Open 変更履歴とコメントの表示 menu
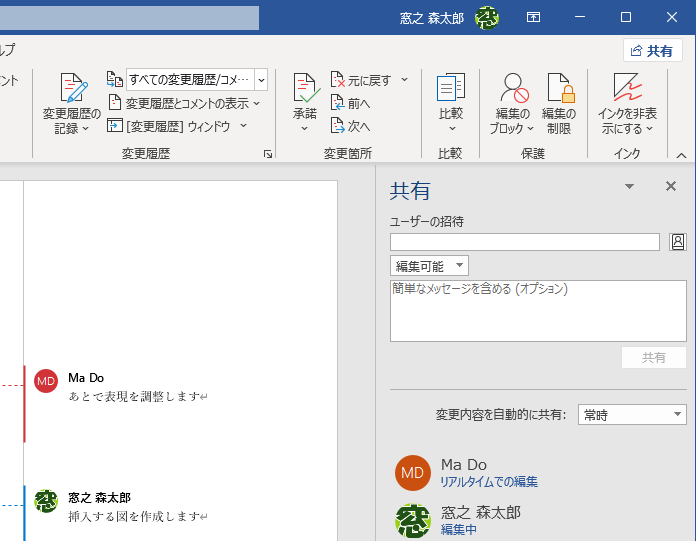Image resolution: width=696 pixels, height=541 pixels. coord(184,103)
